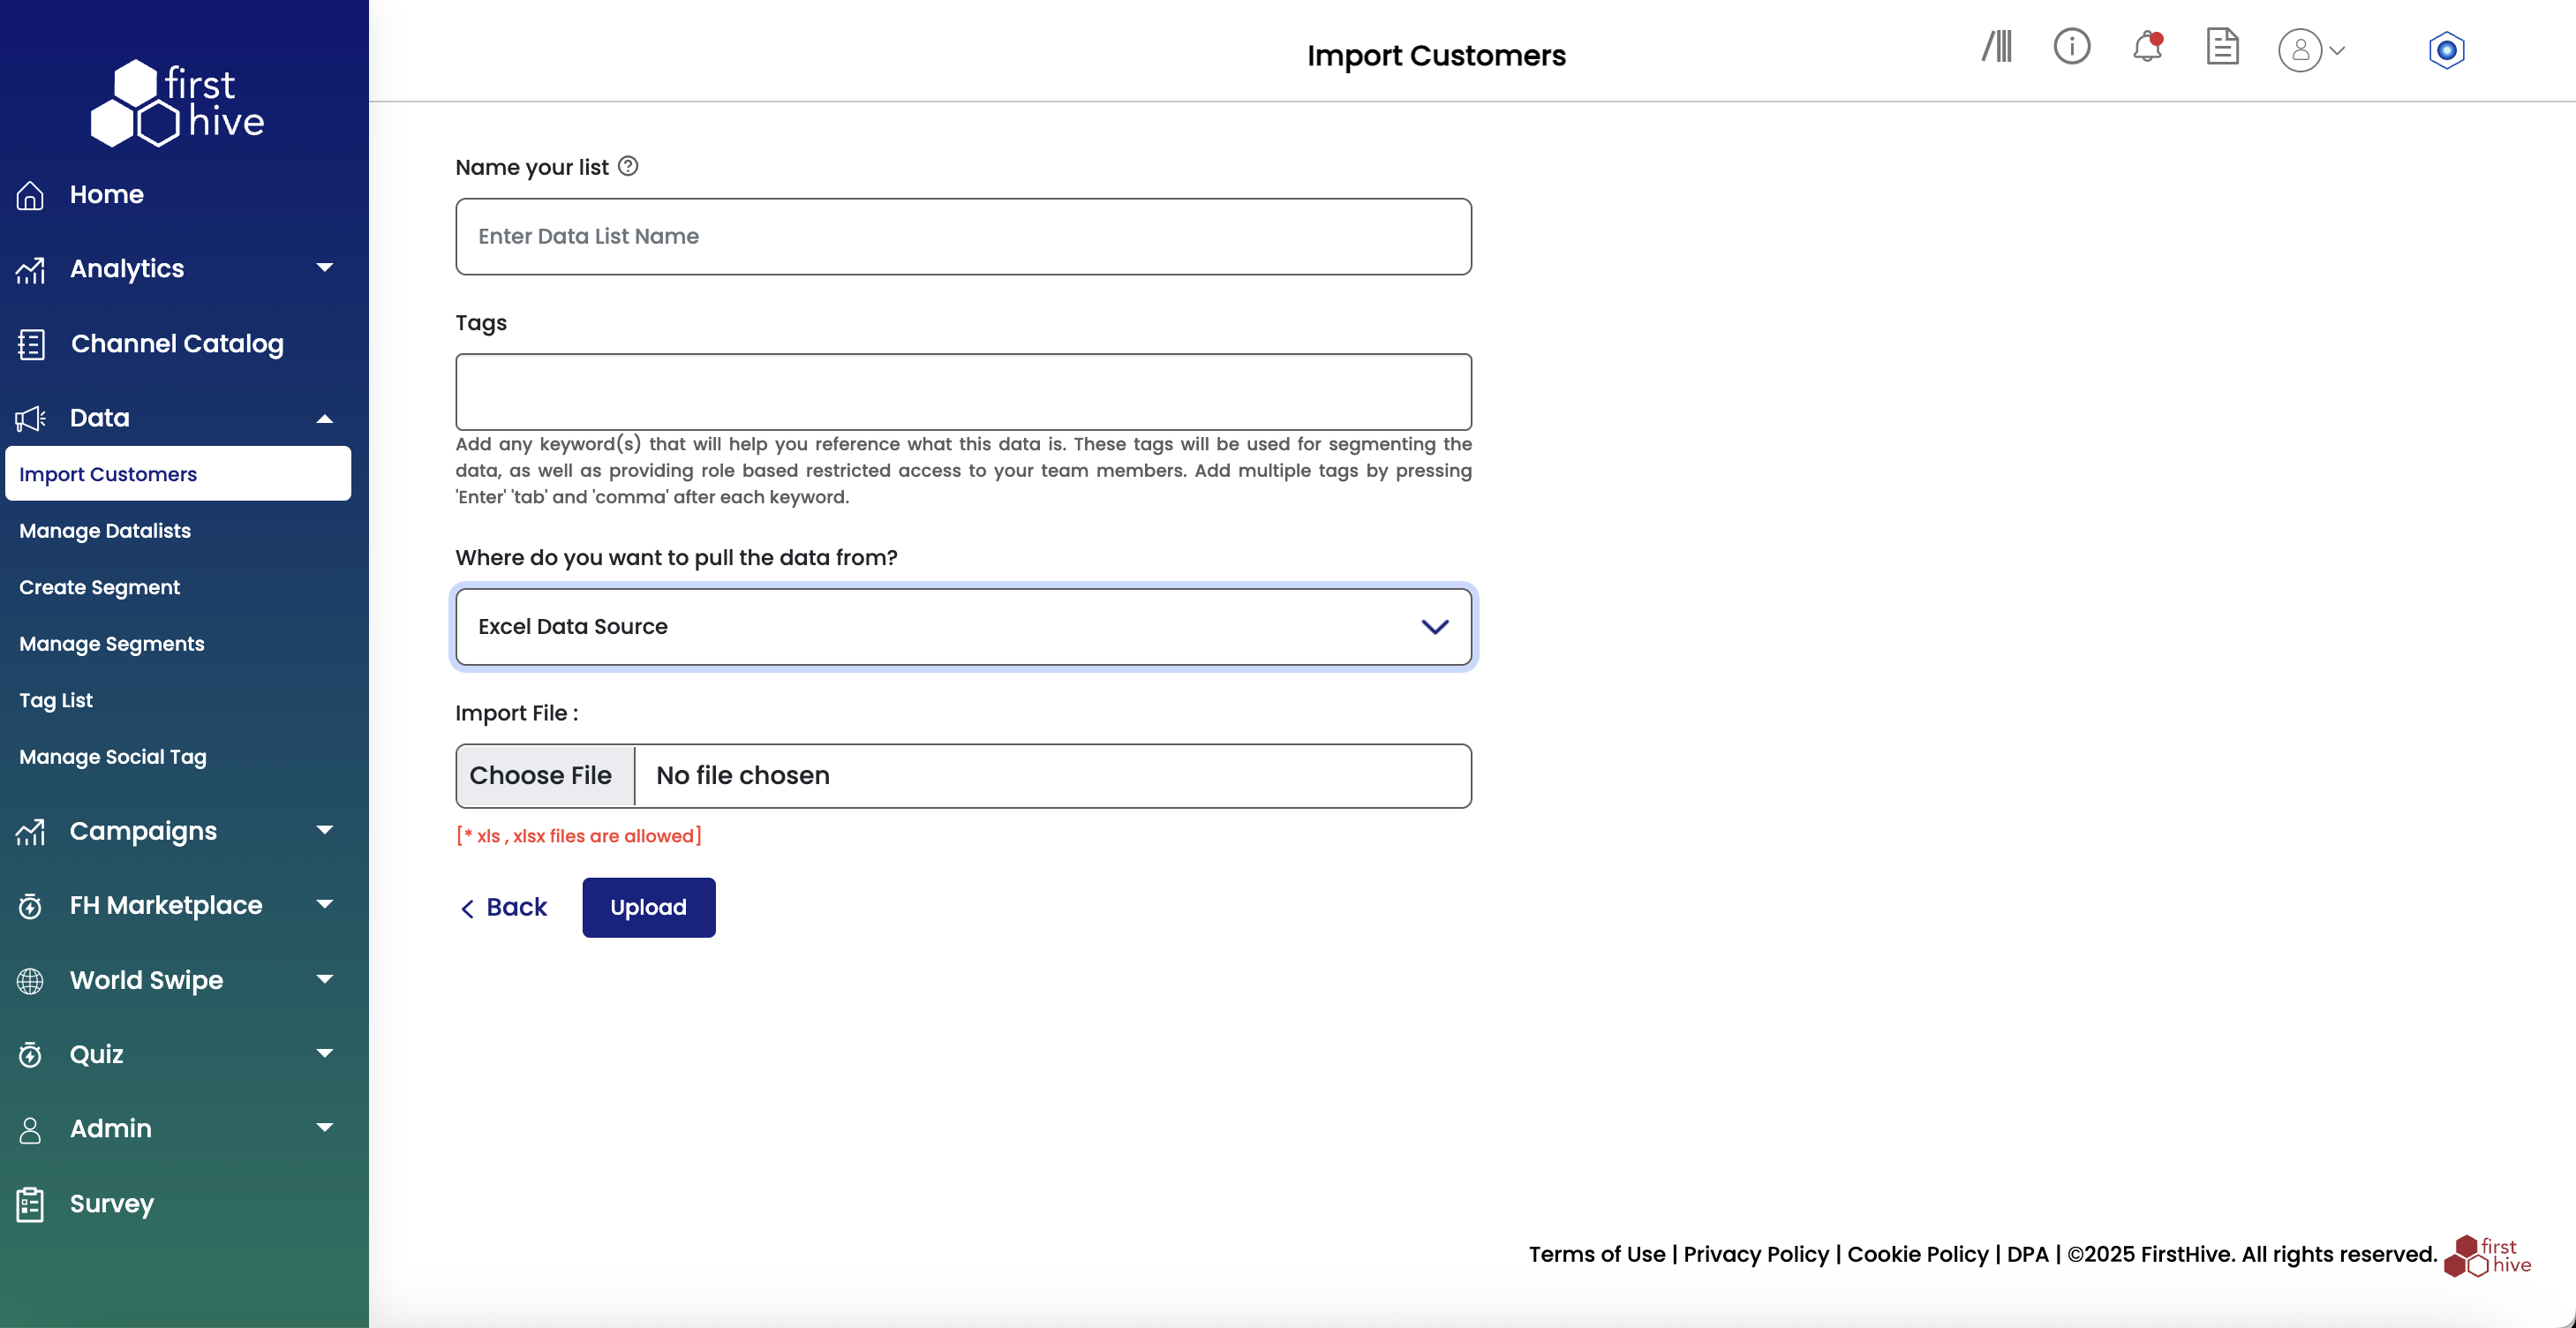Click the Analytics chart icon
The image size is (2576, 1328).
30,270
